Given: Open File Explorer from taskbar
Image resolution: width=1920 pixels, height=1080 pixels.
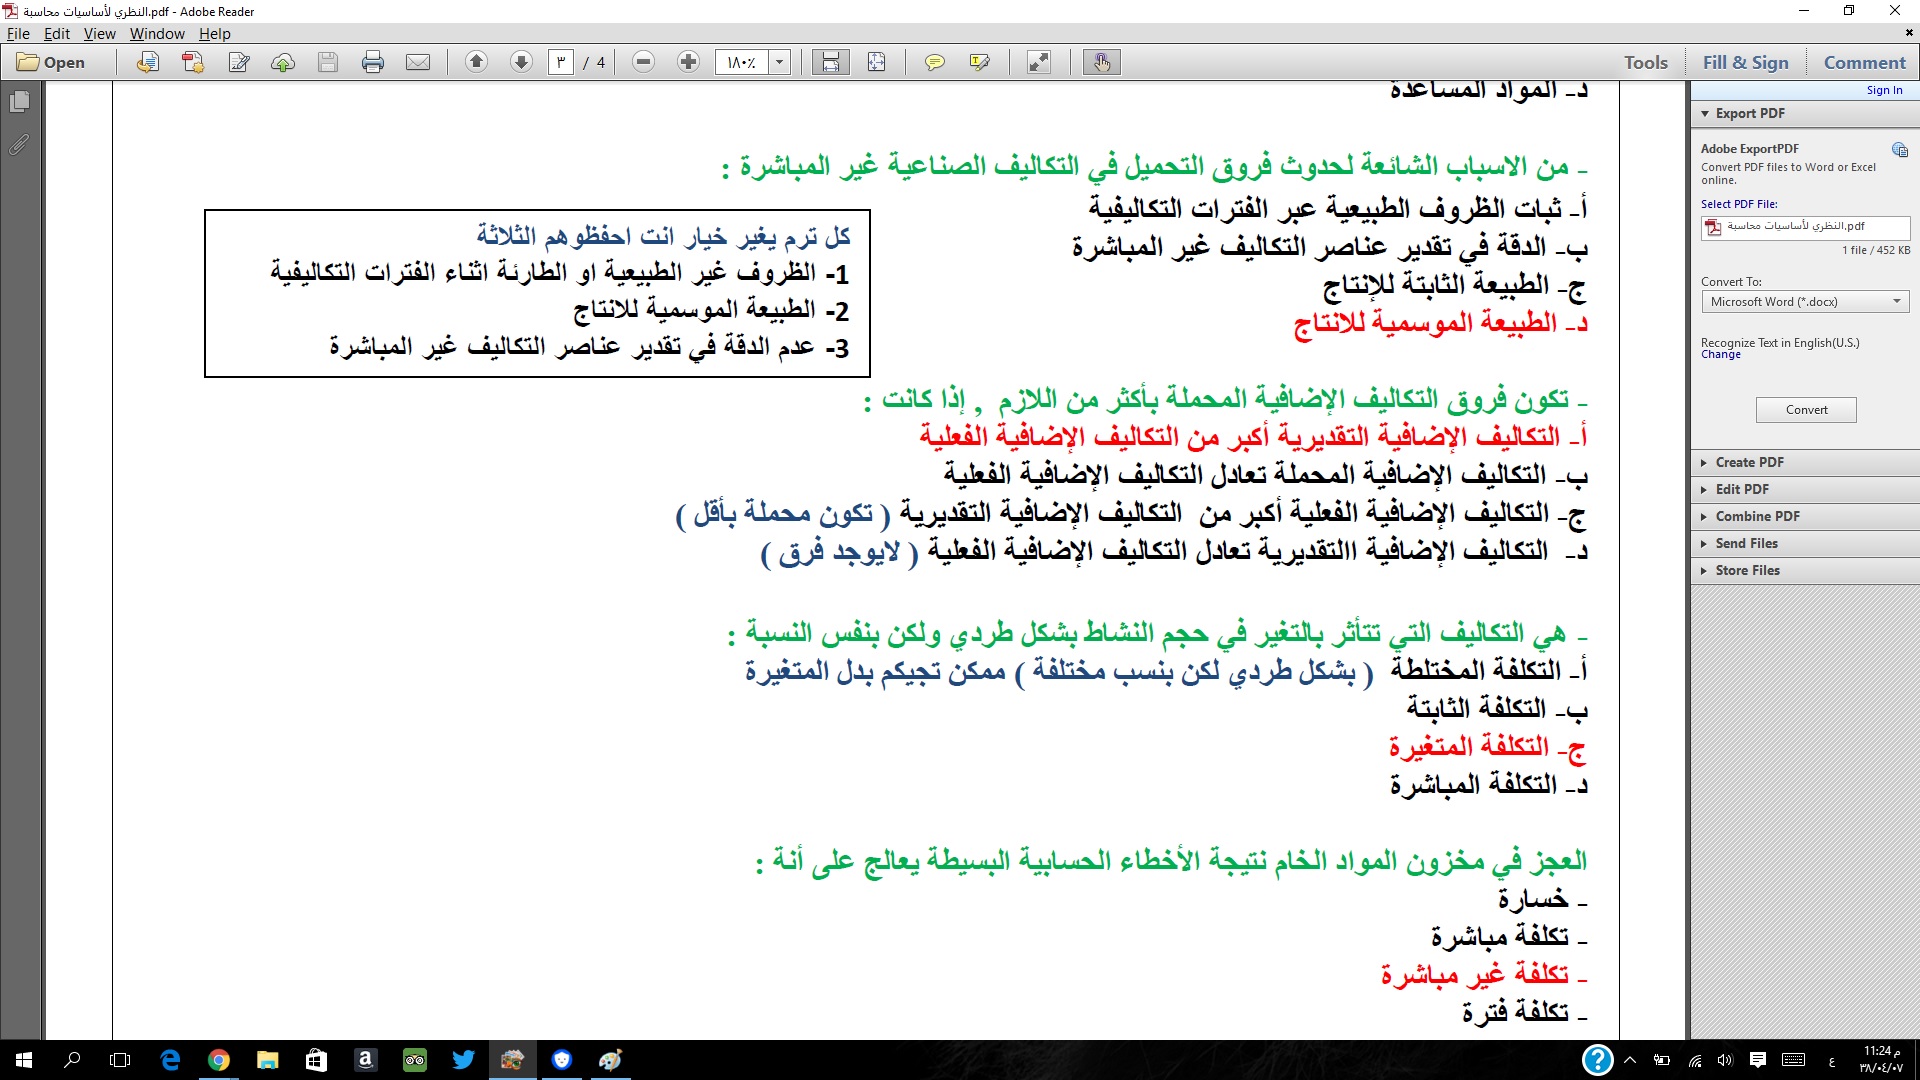Looking at the screenshot, I should click(267, 1060).
